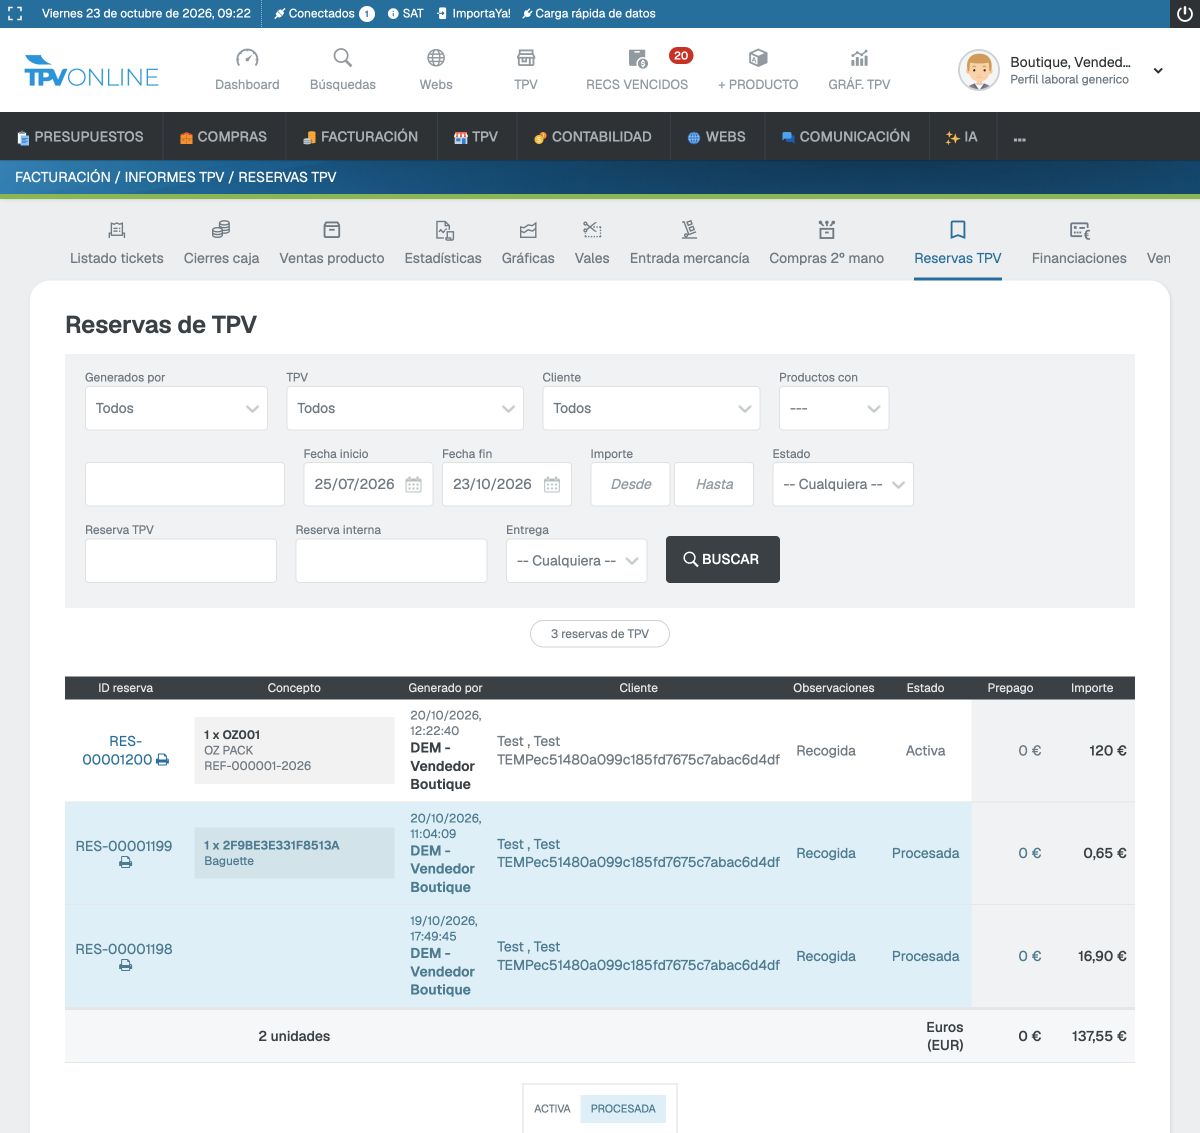1200x1133 pixels.
Task: Open the Estado dropdown
Action: pos(843,484)
